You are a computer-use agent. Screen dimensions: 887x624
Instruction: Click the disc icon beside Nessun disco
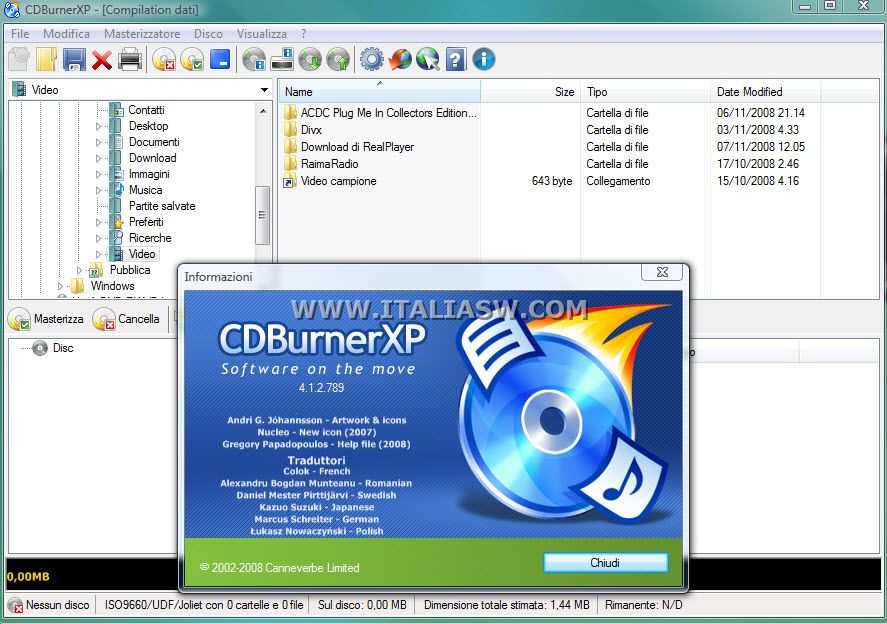pyautogui.click(x=15, y=605)
